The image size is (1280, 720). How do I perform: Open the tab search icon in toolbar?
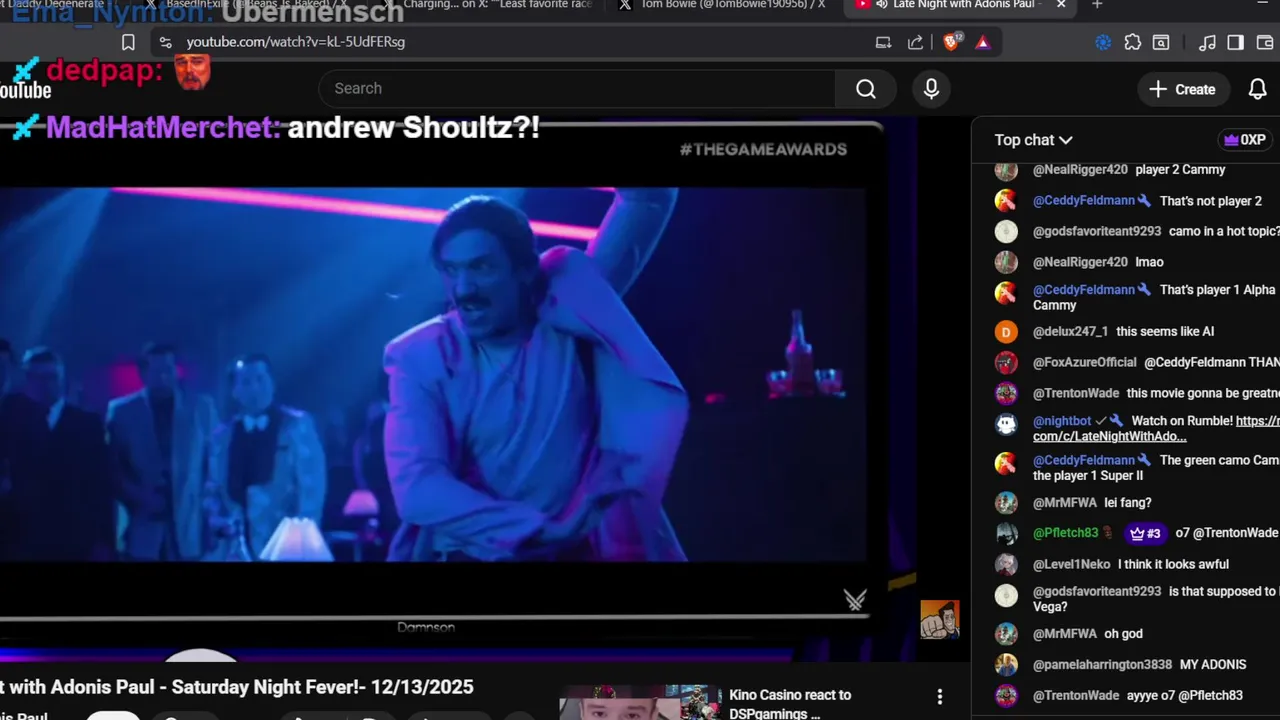point(1161,42)
